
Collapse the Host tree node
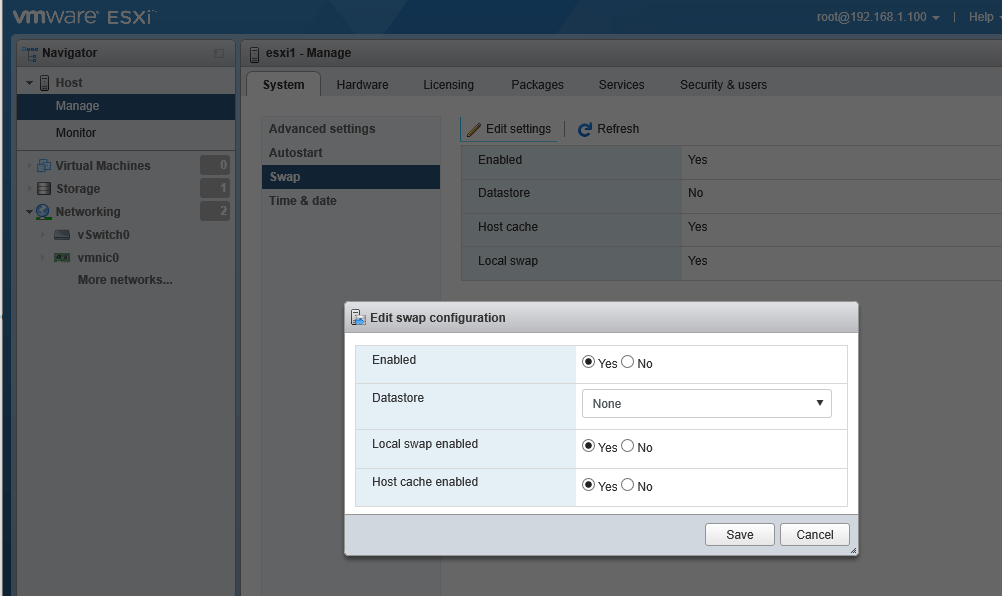(x=30, y=83)
